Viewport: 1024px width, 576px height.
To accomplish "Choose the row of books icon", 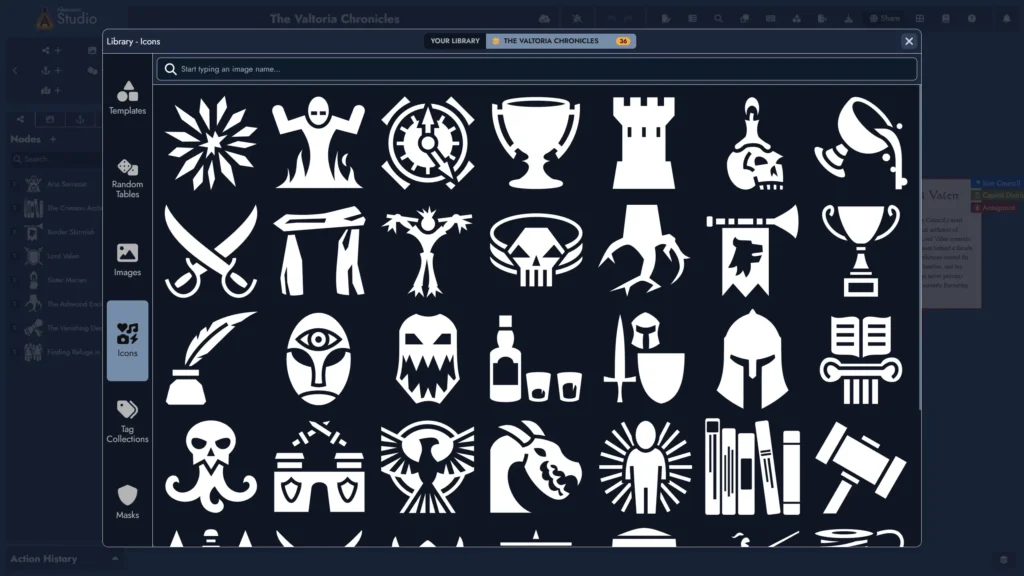I will click(752, 466).
